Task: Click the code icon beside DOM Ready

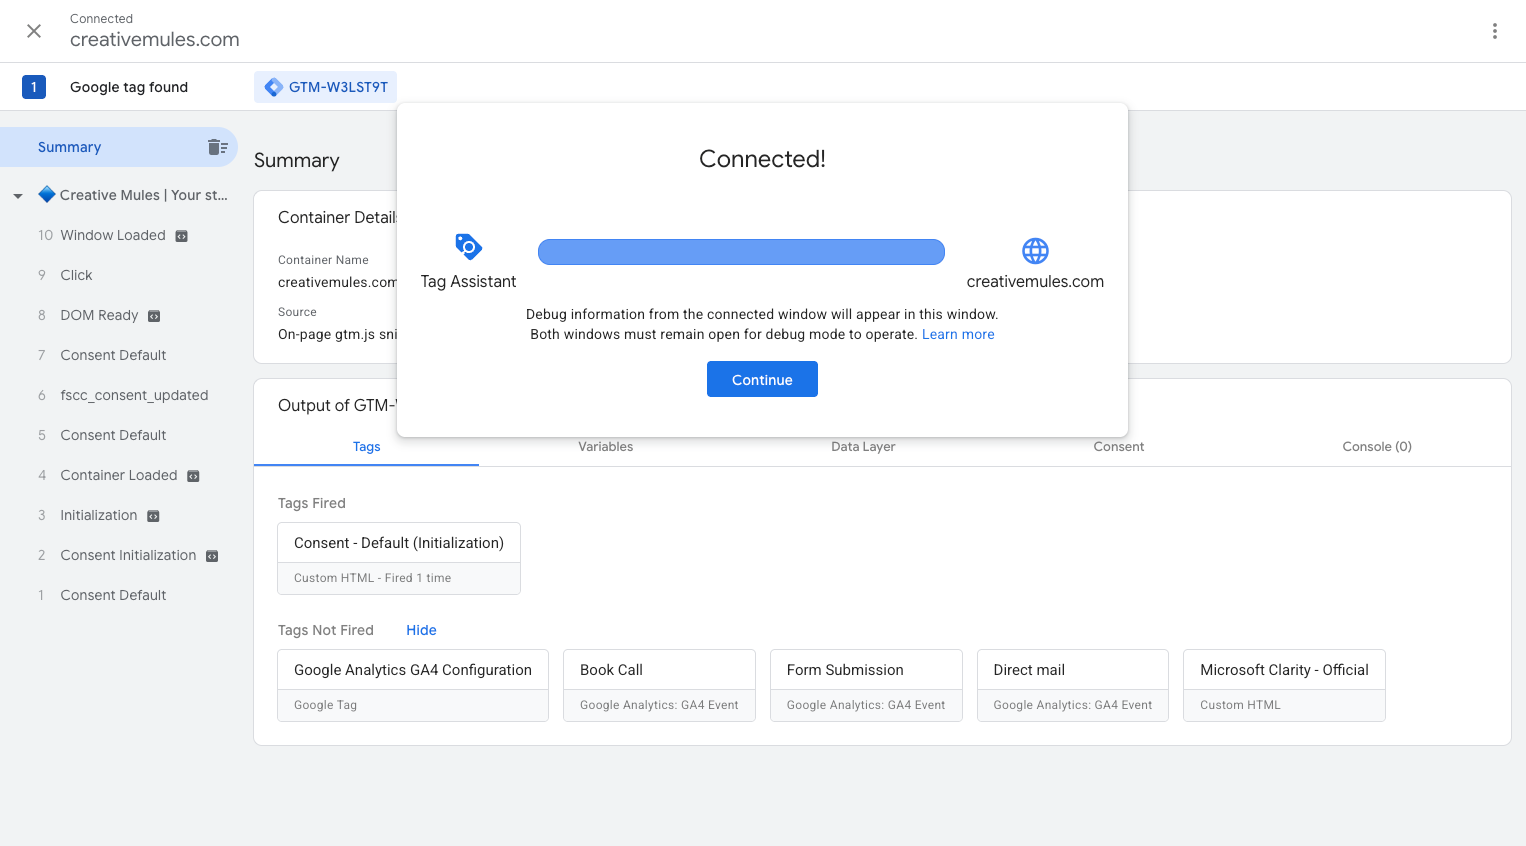Action: [154, 316]
